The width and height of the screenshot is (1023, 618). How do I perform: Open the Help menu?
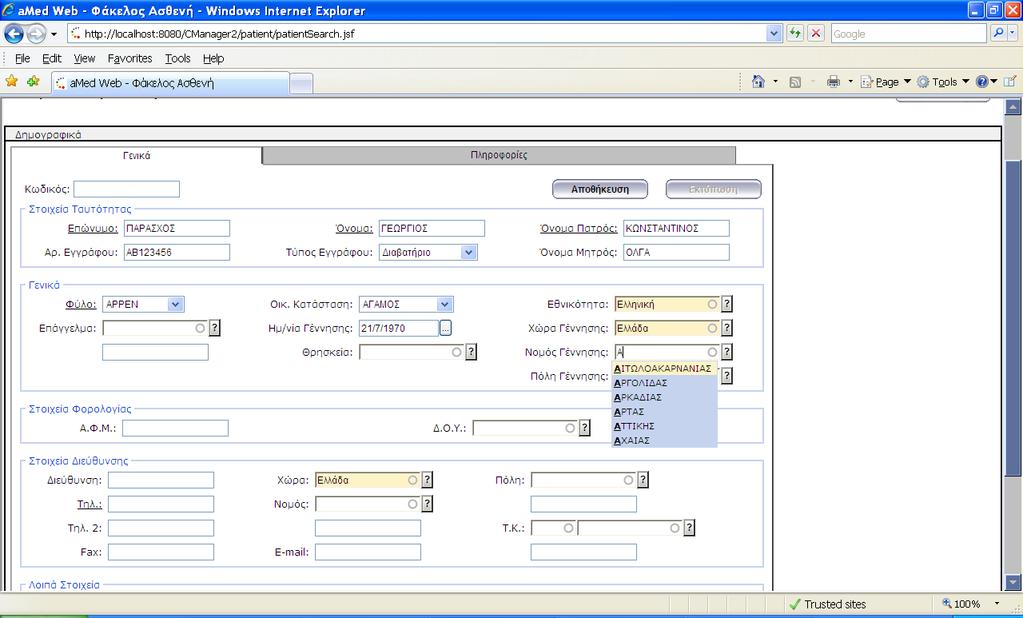coord(213,58)
